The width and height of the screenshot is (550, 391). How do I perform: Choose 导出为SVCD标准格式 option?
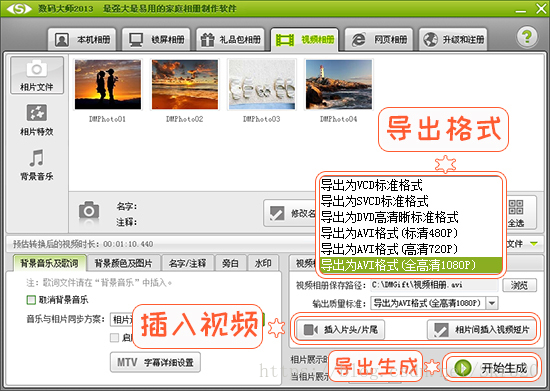point(411,201)
